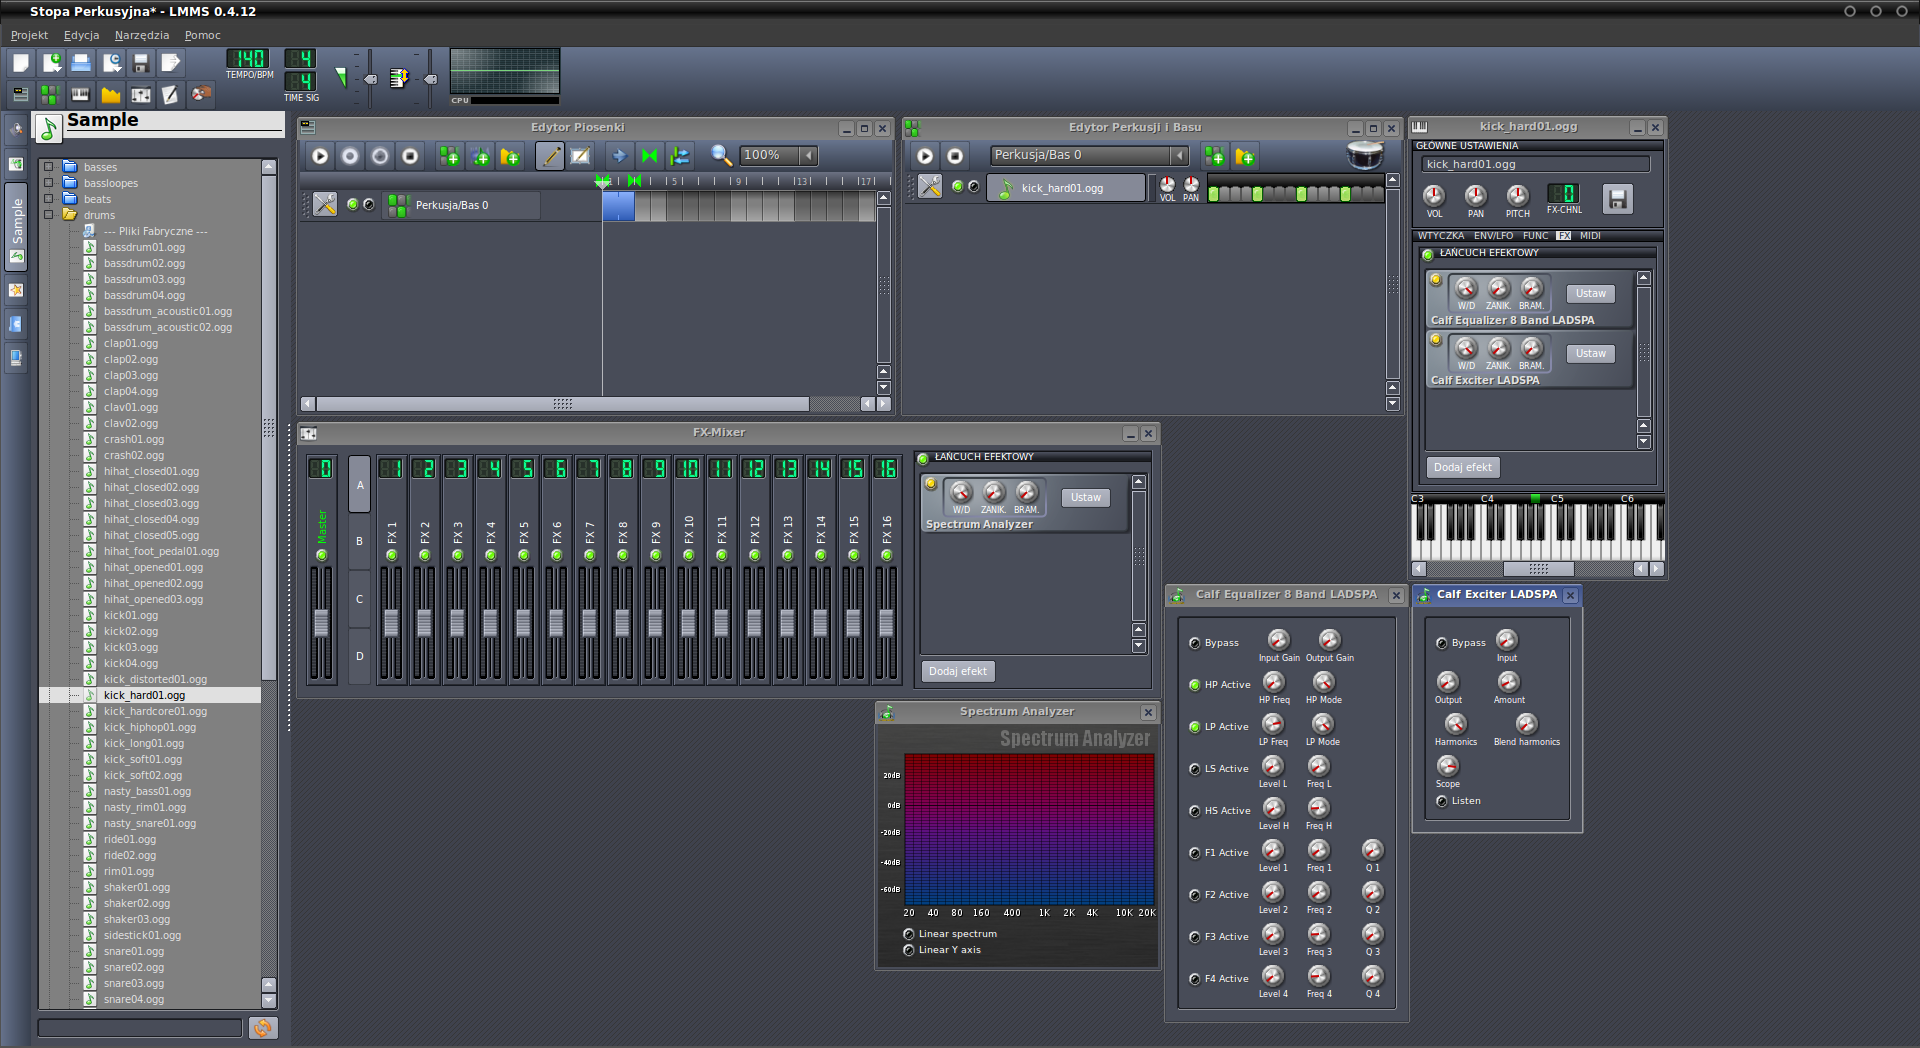Toggle Bypass in Calf Exciter LADSPA
Viewport: 1920px width, 1048px height.
click(1442, 643)
